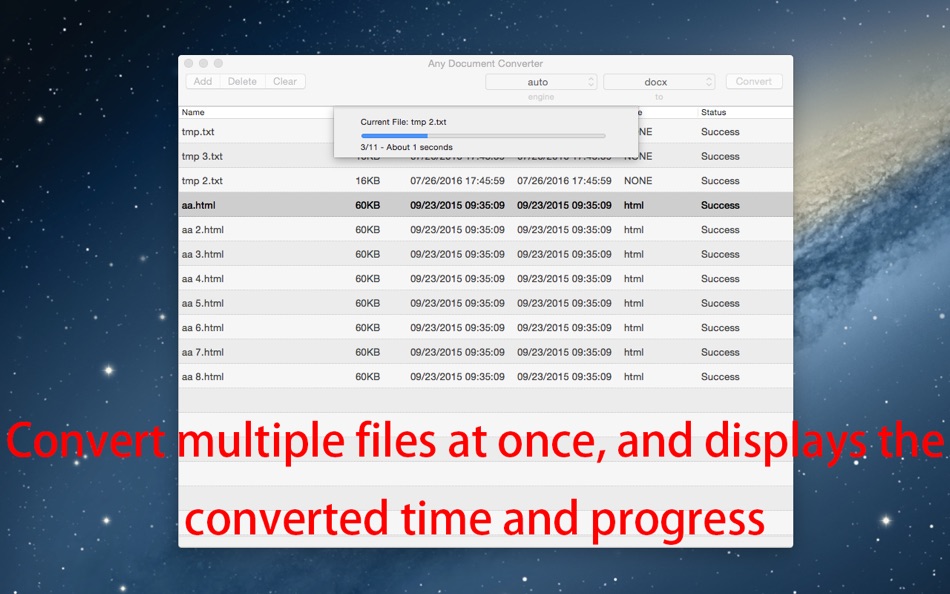Screen dimensions: 950x594
Task: Select the aa 4.html file row
Action: (485, 279)
